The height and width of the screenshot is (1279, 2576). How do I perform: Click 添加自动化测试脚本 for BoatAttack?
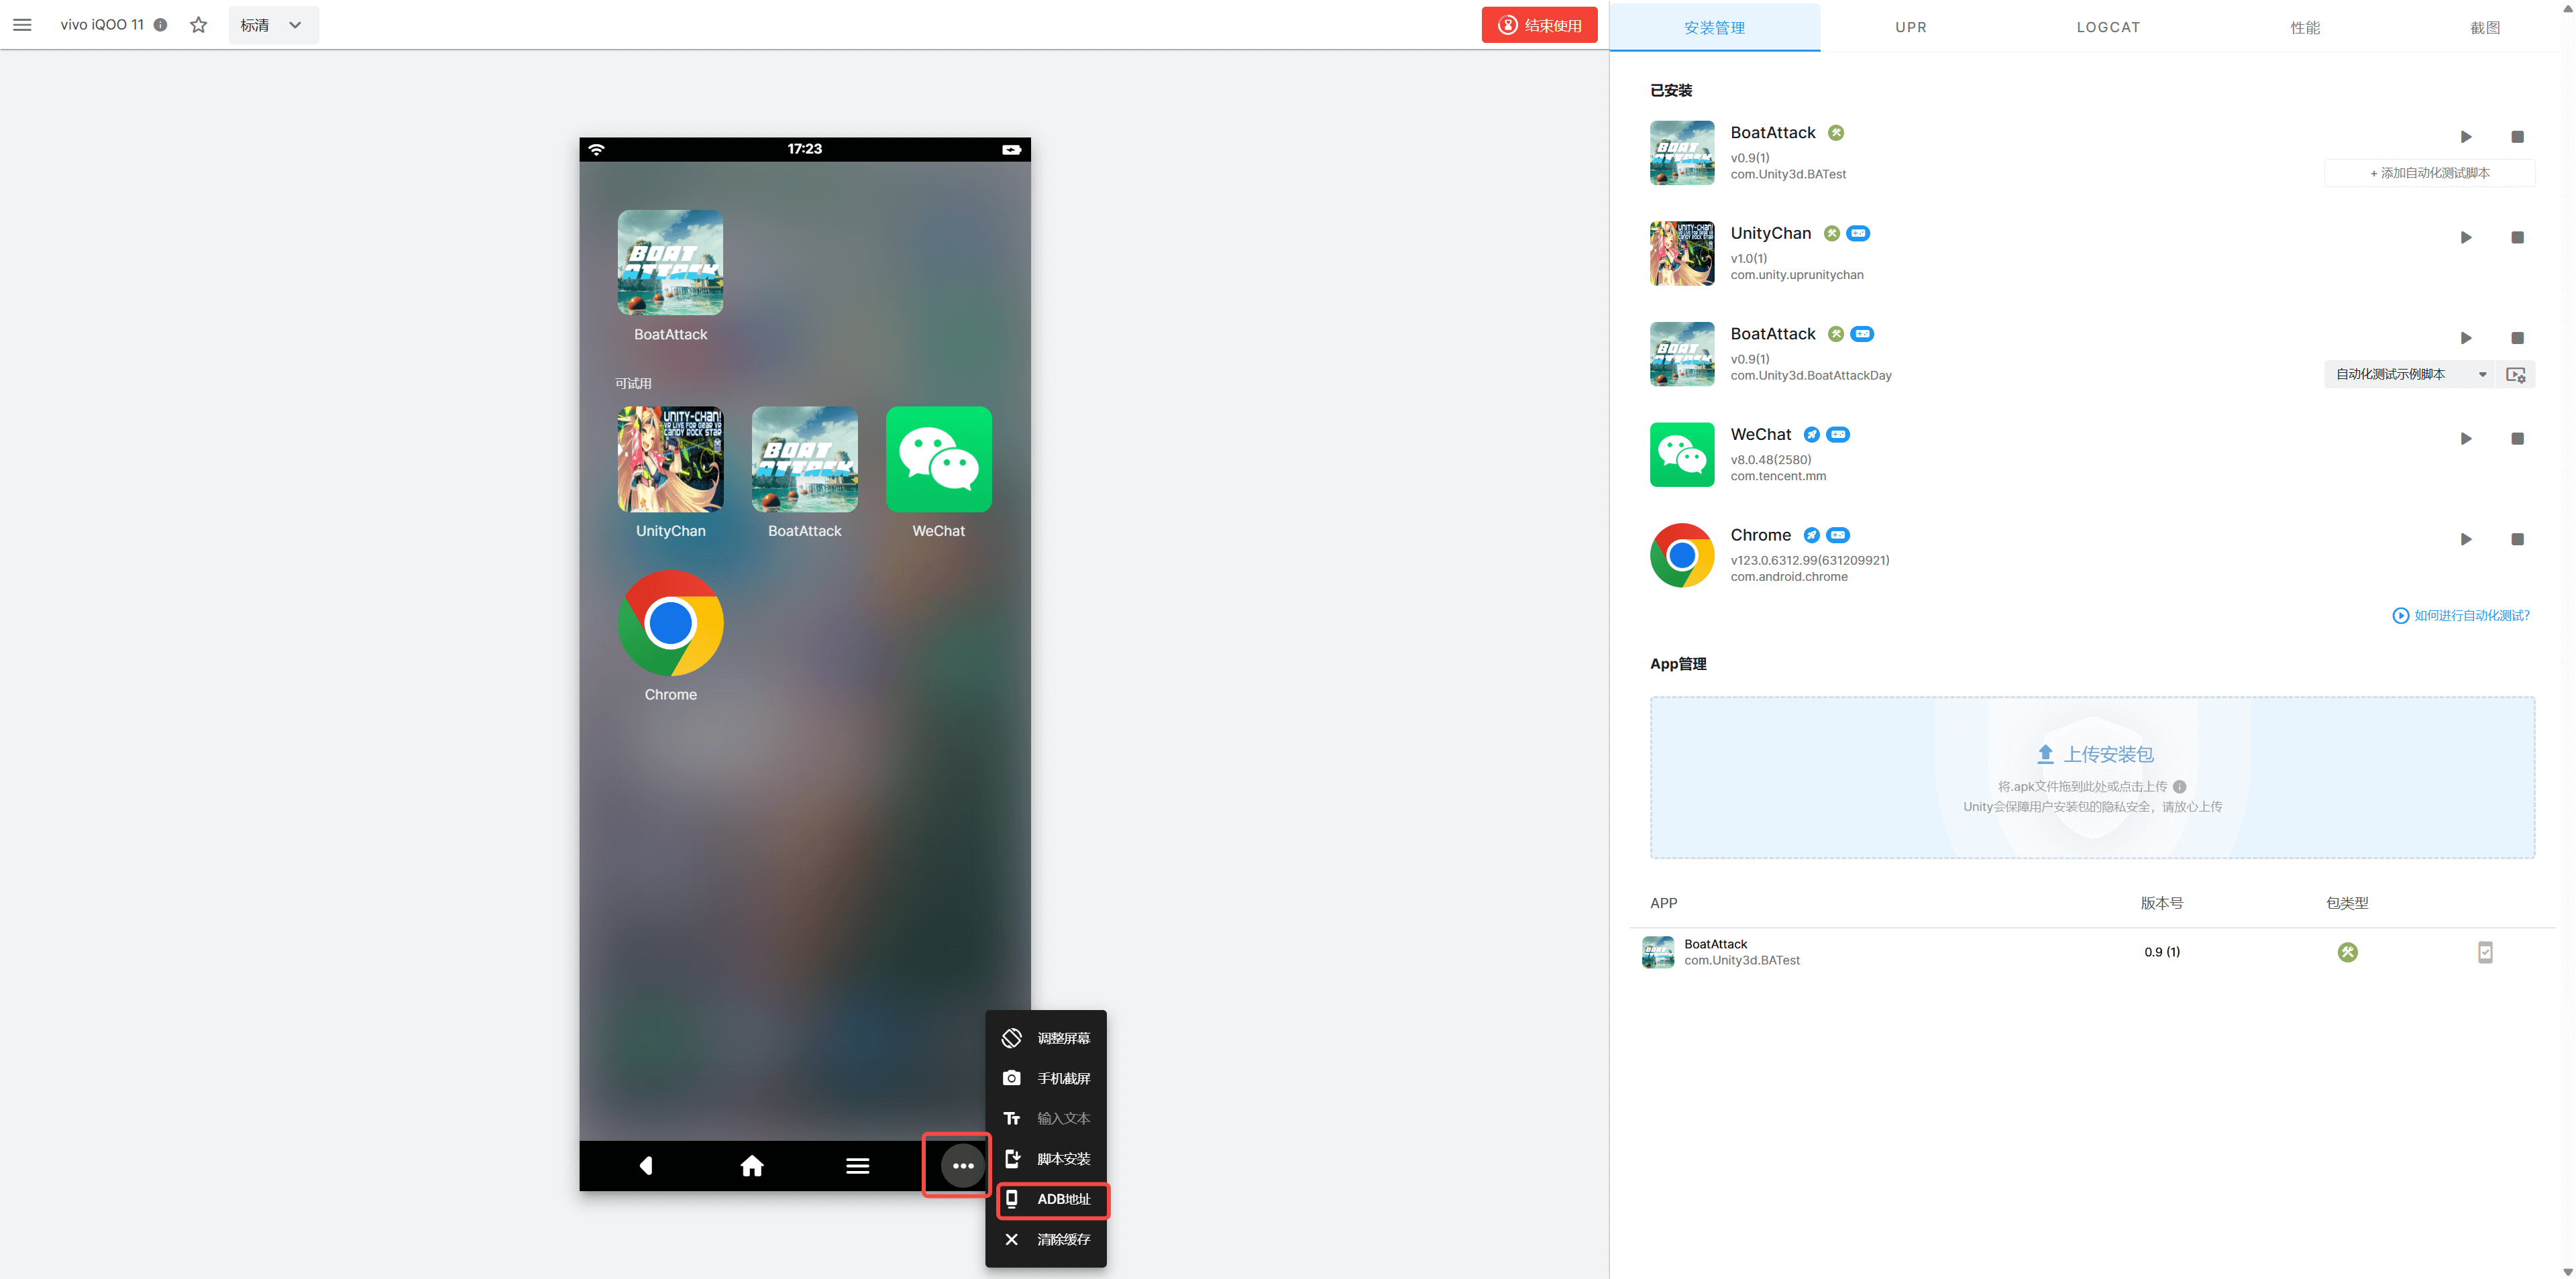tap(2429, 173)
